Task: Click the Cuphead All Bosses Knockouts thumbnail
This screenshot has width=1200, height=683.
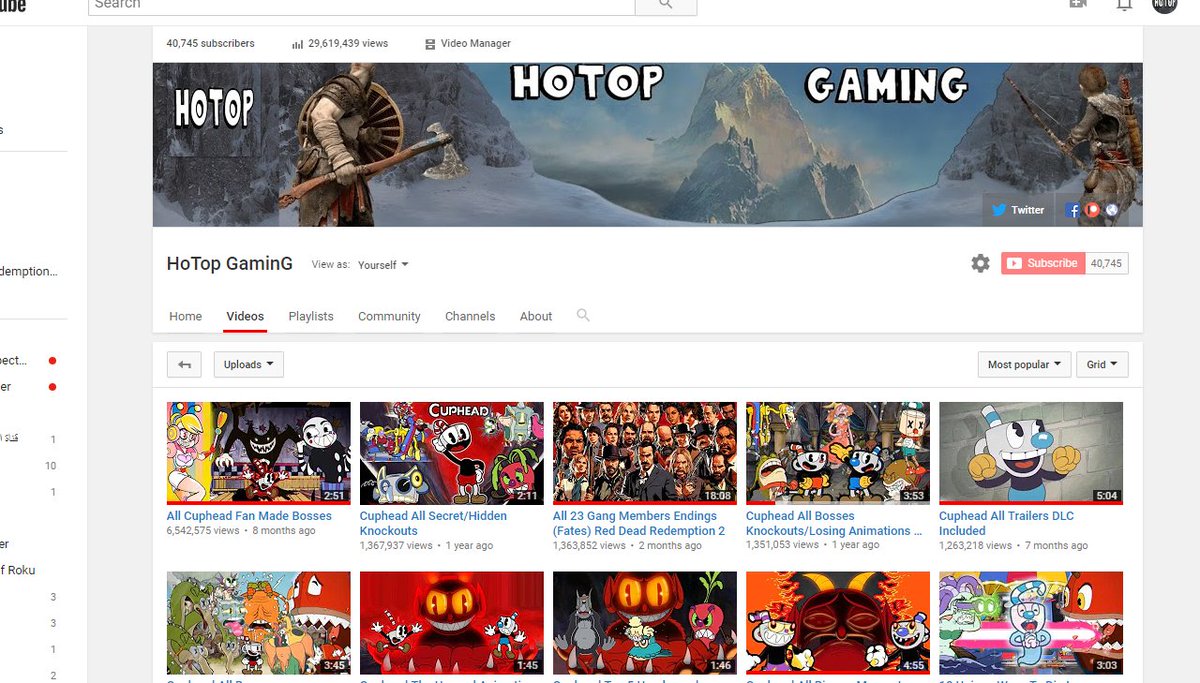Action: pos(838,453)
